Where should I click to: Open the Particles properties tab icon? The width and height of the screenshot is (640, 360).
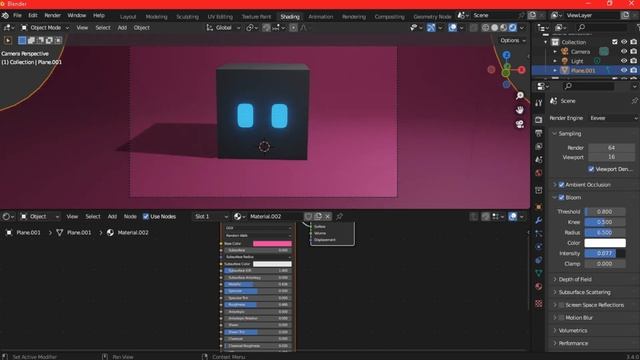[x=539, y=233]
